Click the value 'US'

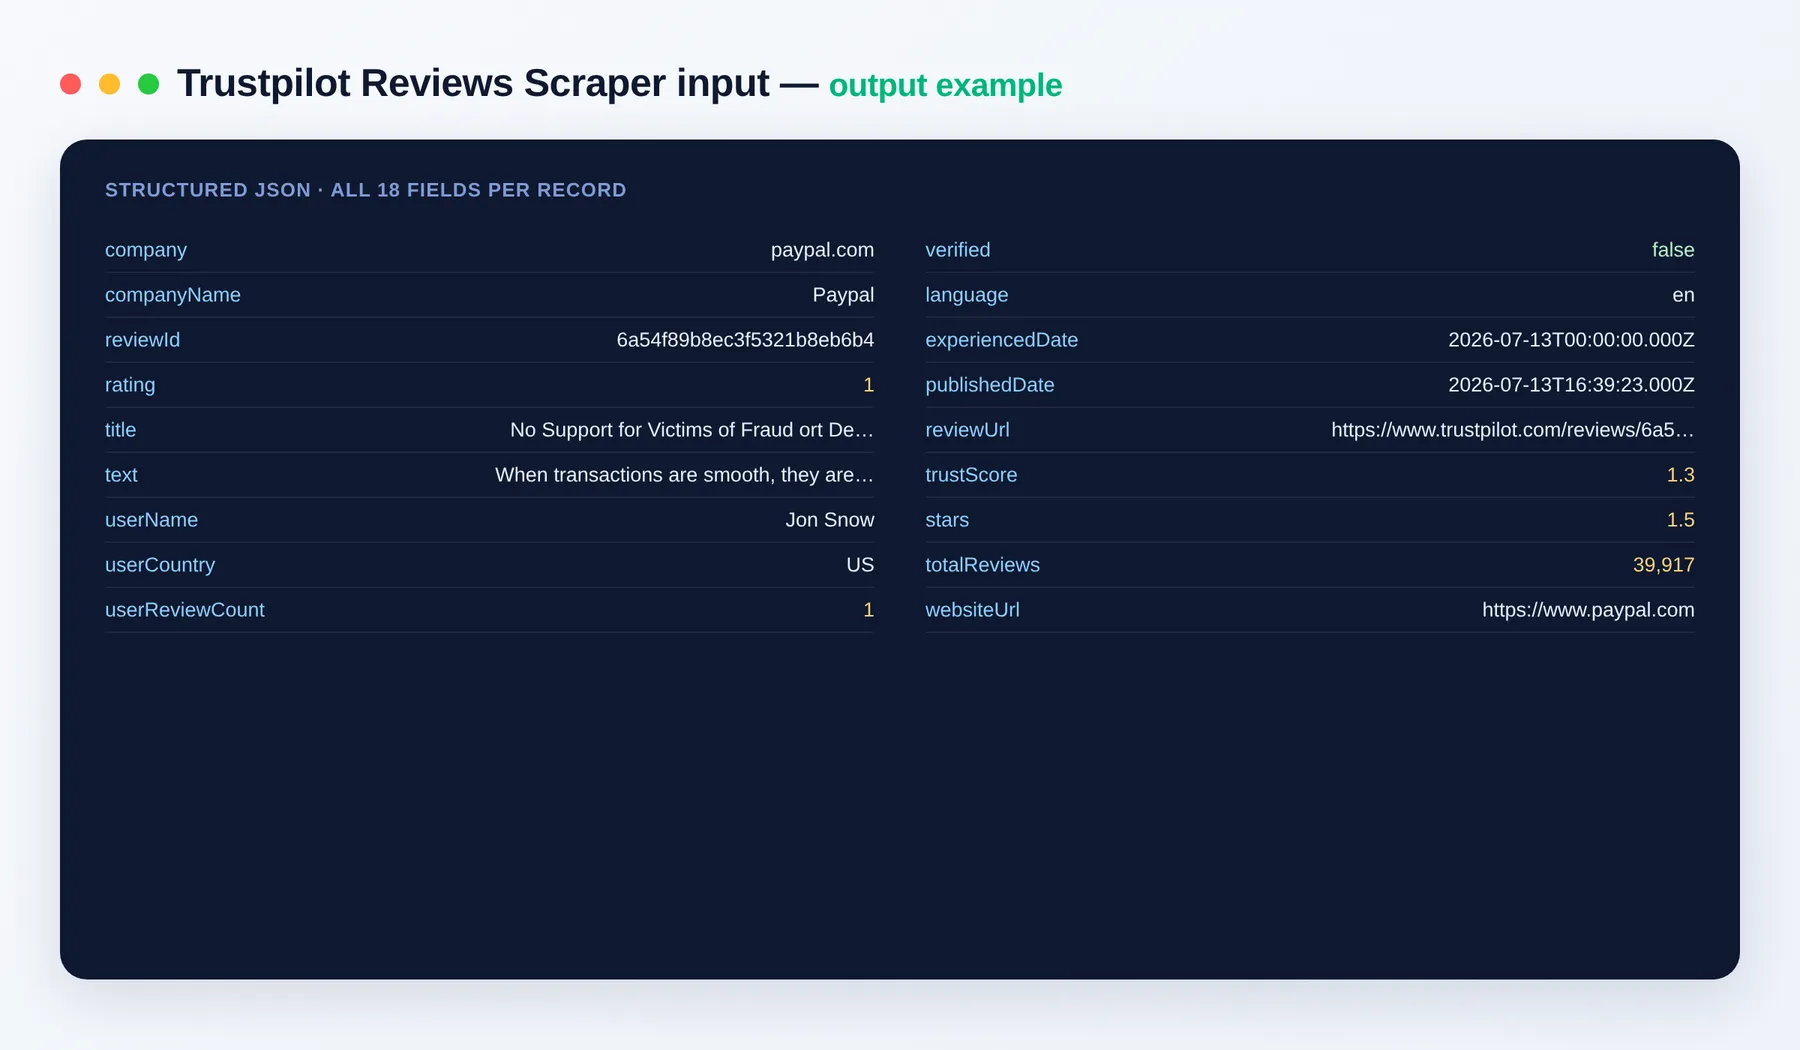tap(860, 565)
